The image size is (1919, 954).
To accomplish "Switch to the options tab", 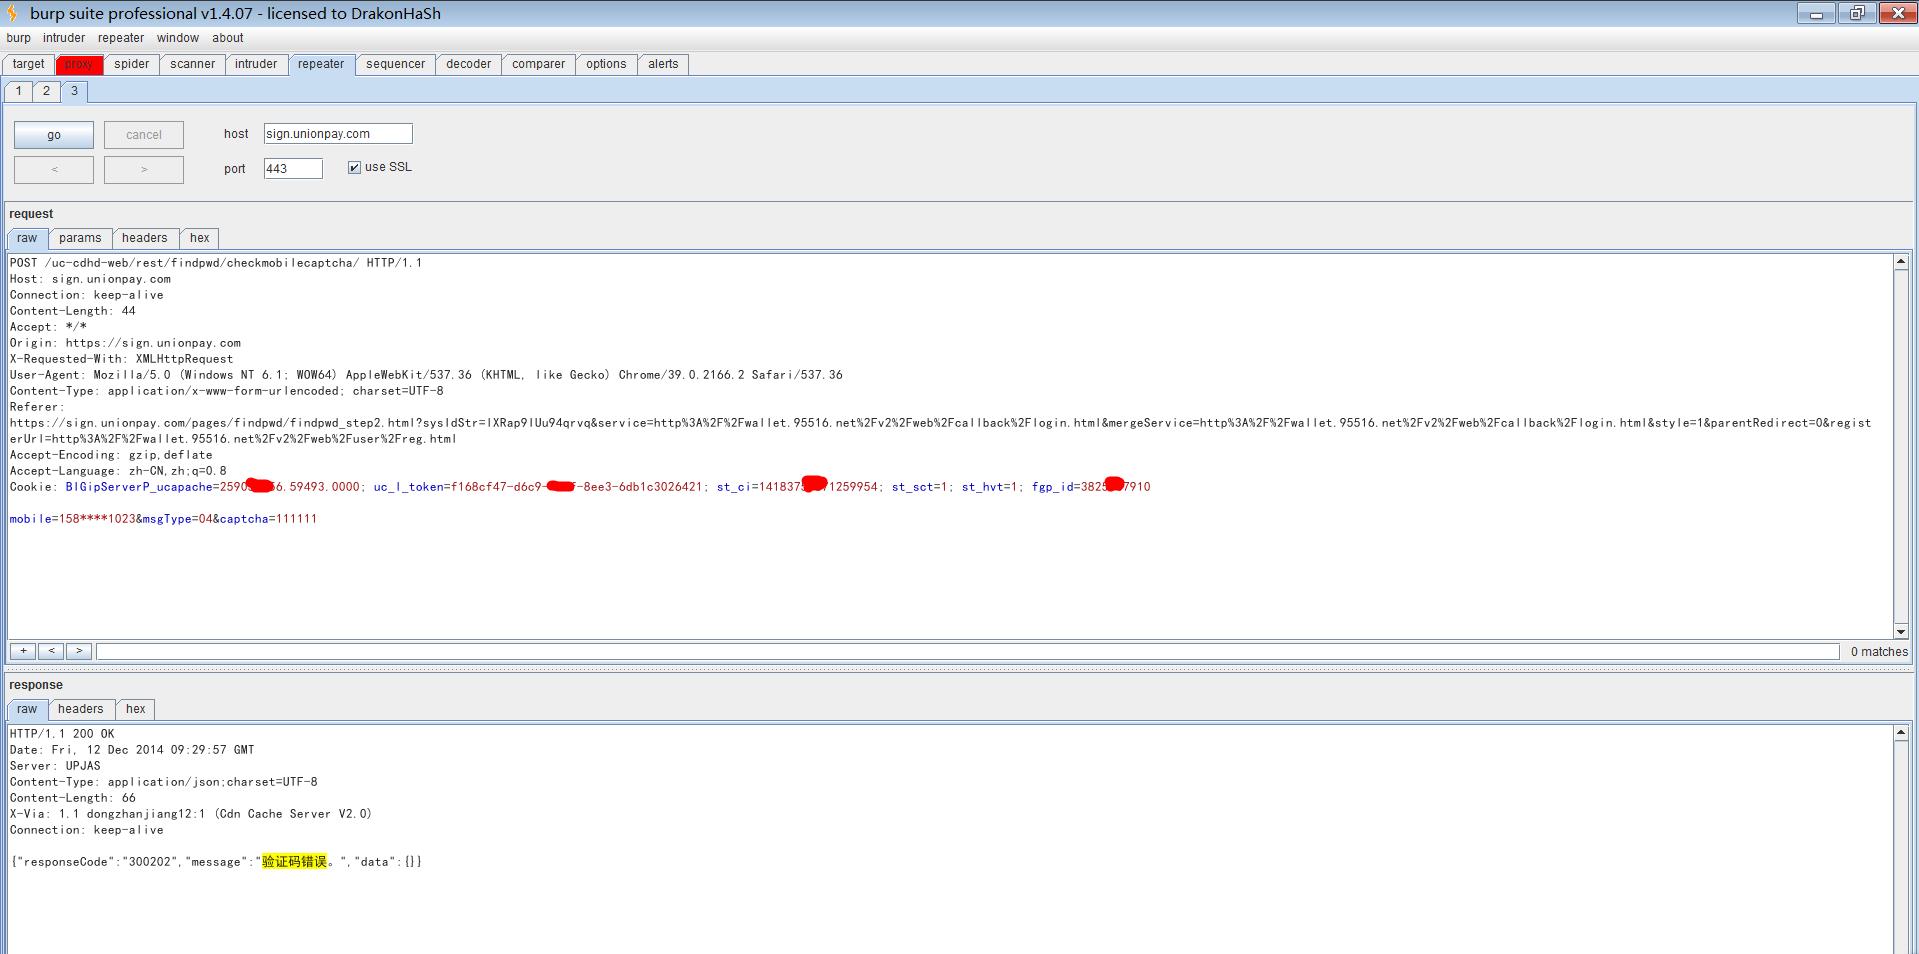I will click(x=606, y=64).
